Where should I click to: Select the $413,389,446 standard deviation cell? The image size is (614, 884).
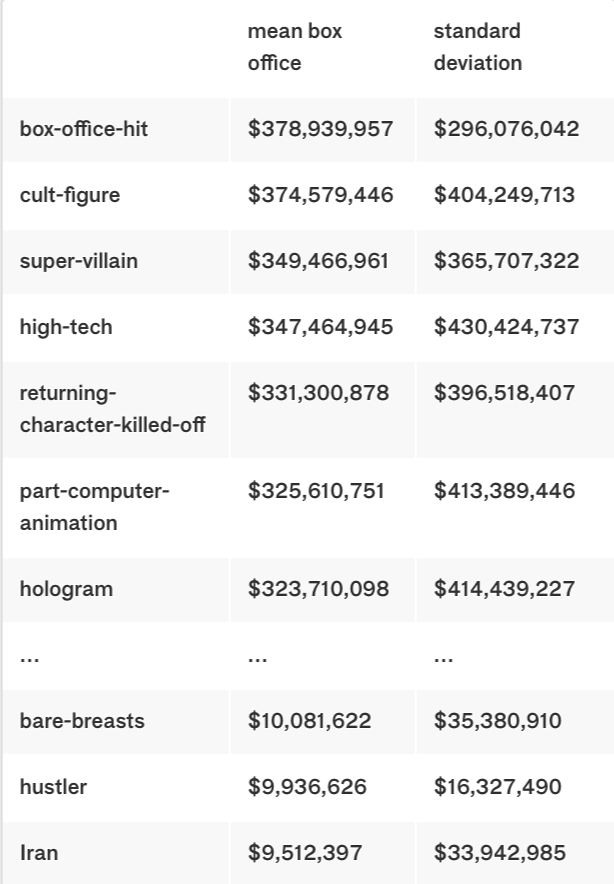(504, 491)
